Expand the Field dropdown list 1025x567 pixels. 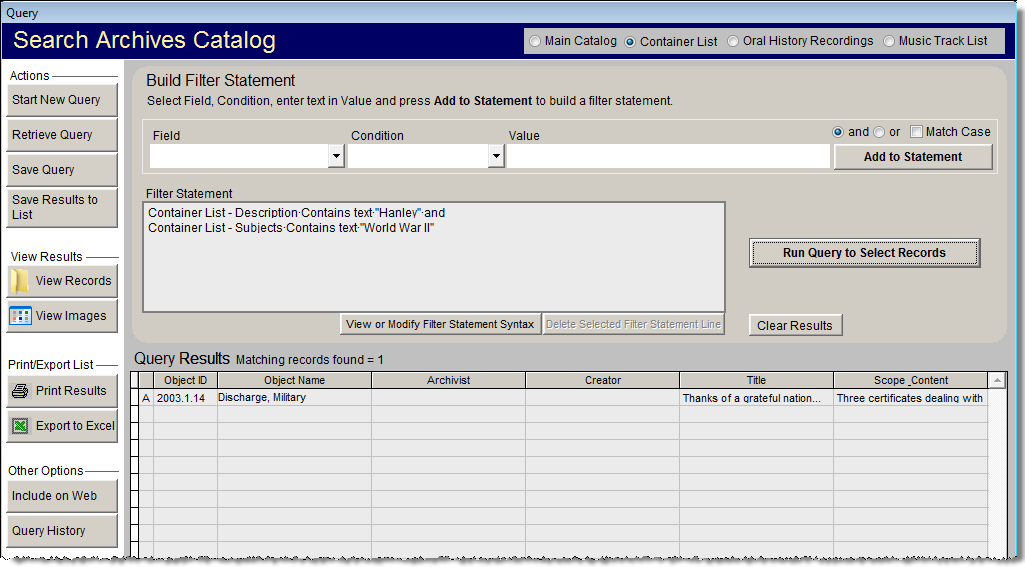[x=336, y=157]
